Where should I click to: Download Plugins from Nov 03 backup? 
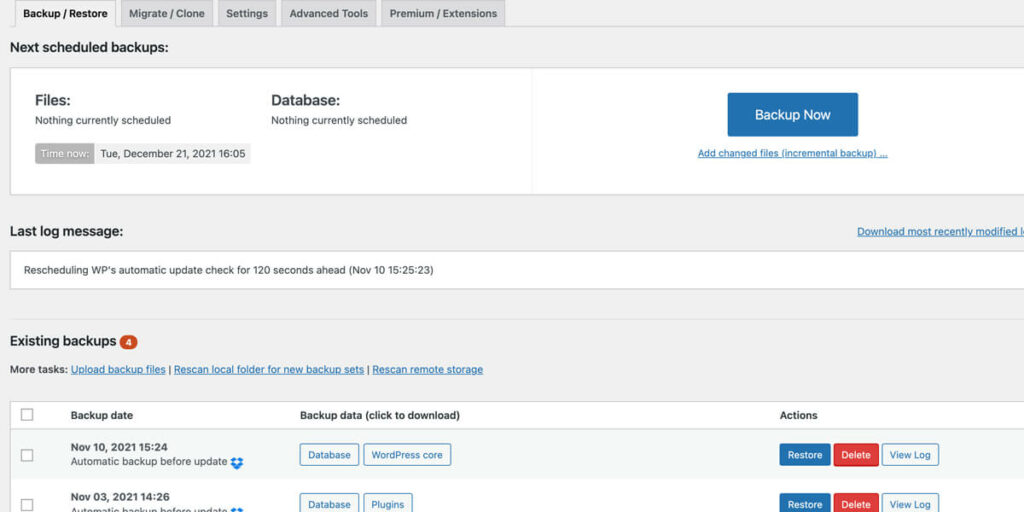click(388, 503)
